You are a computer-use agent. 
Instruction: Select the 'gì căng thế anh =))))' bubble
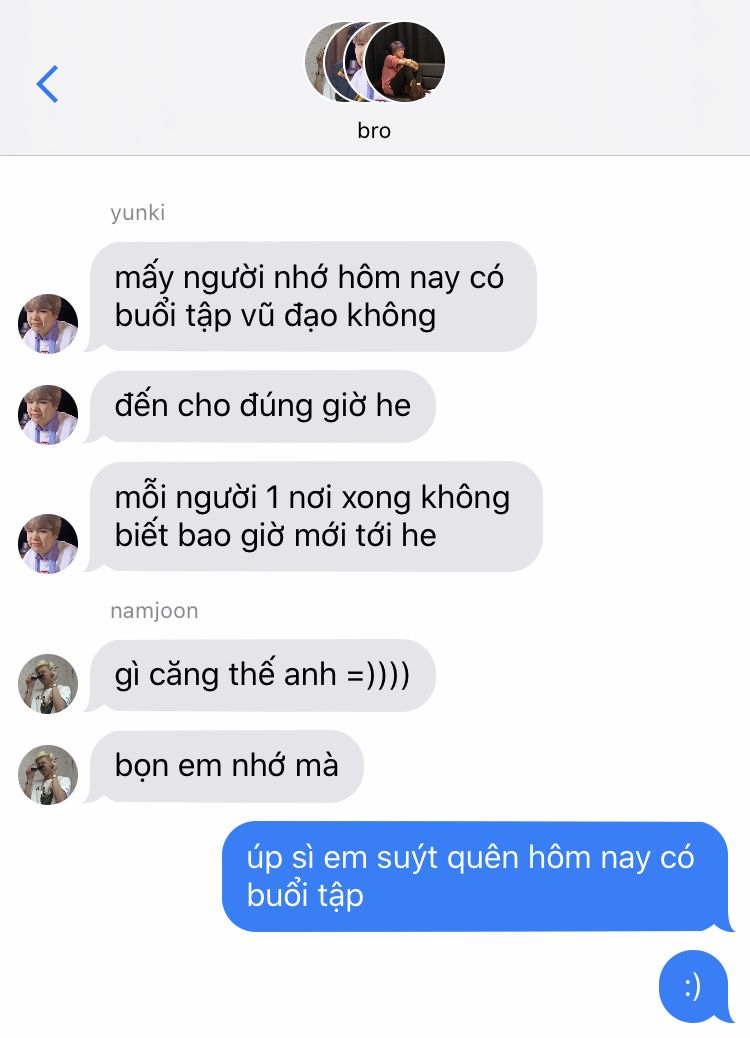coord(261,675)
